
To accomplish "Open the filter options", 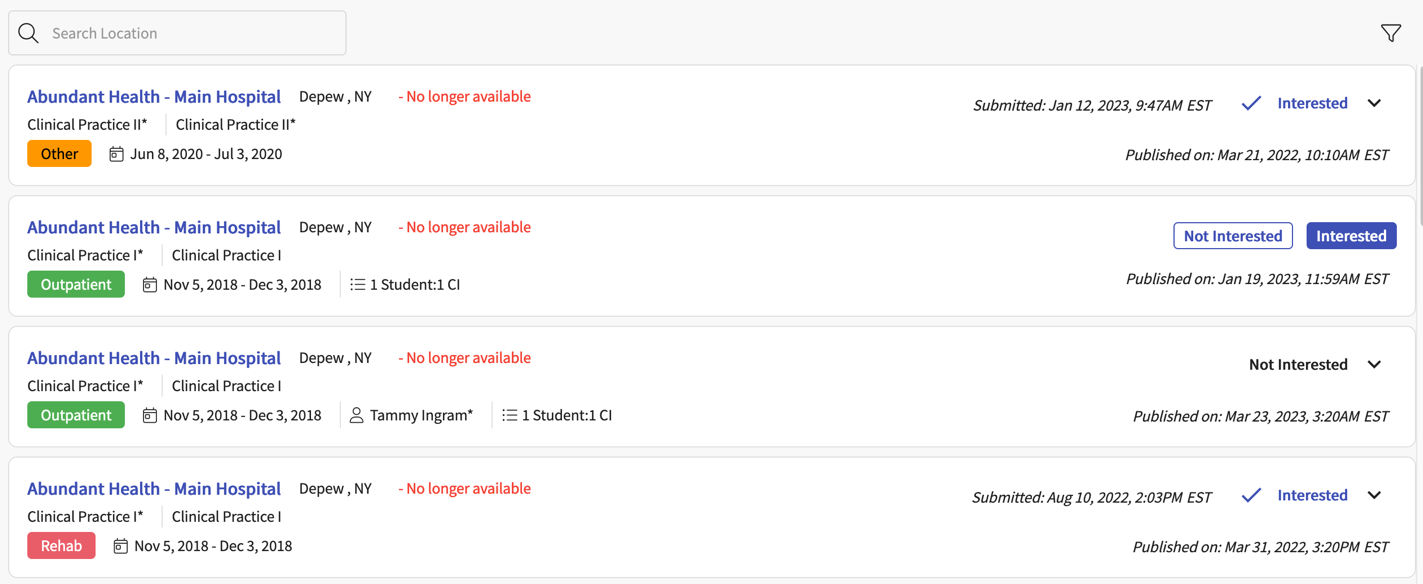I will coord(1390,32).
